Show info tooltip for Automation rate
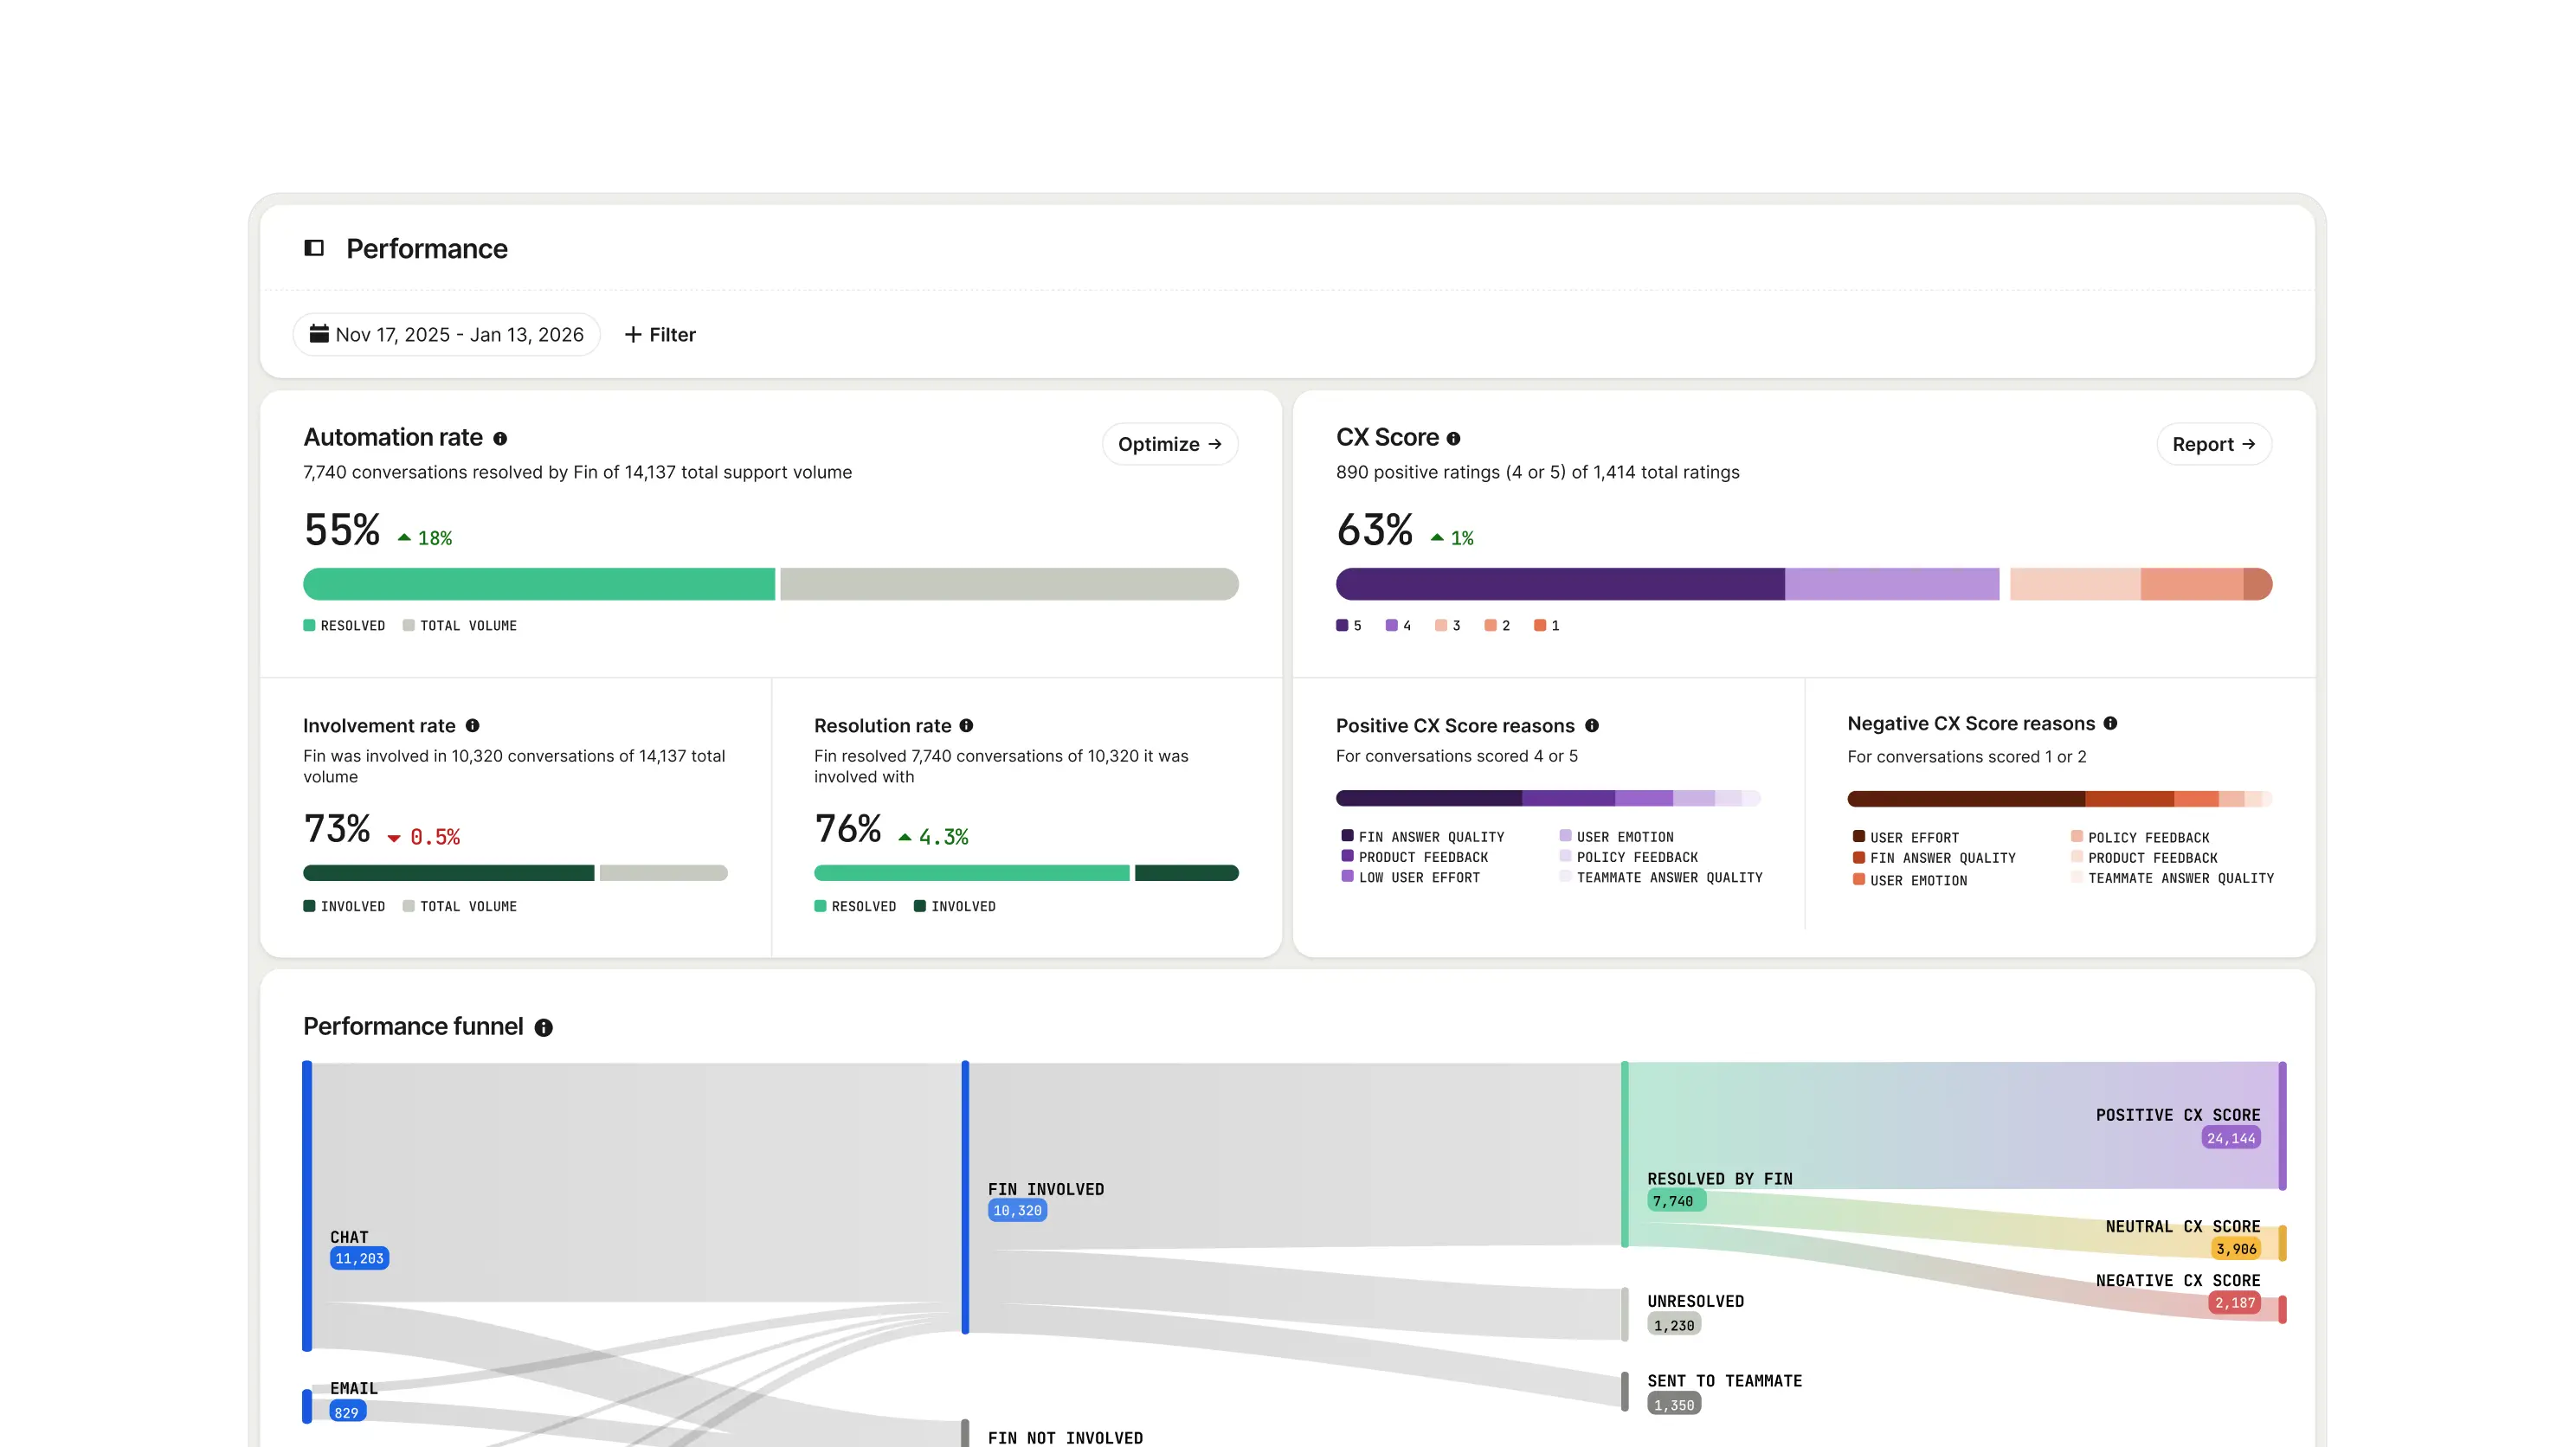The height and width of the screenshot is (1447, 2576). coord(500,438)
